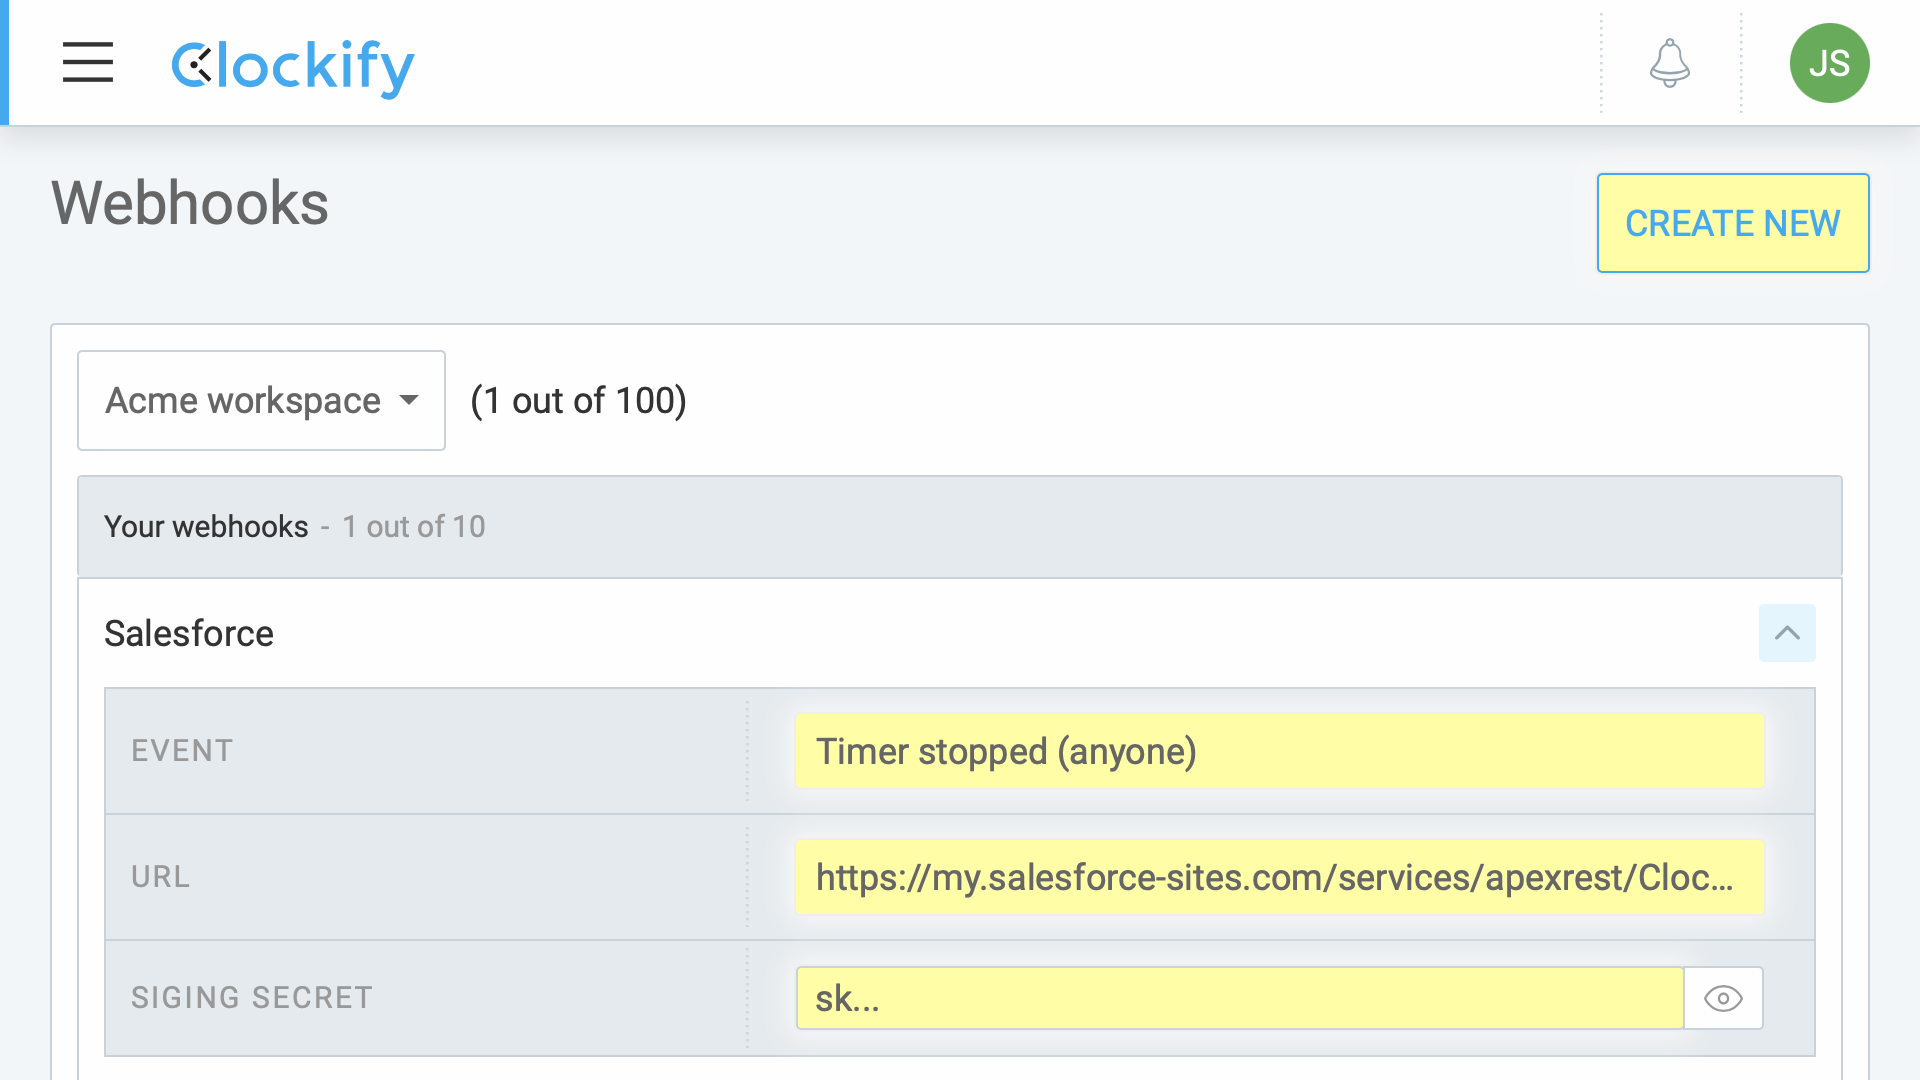This screenshot has width=1920, height=1080.
Task: Click the Webhooks page heading
Action: pyautogui.click(x=190, y=203)
